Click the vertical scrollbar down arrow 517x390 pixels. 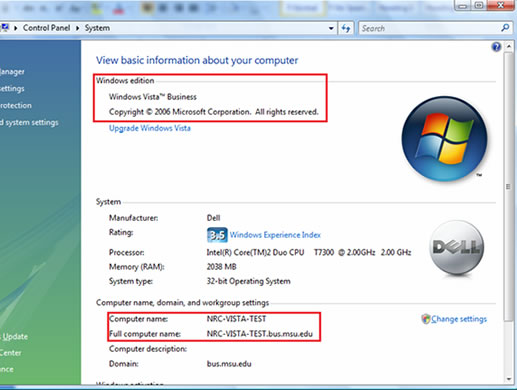(509, 379)
